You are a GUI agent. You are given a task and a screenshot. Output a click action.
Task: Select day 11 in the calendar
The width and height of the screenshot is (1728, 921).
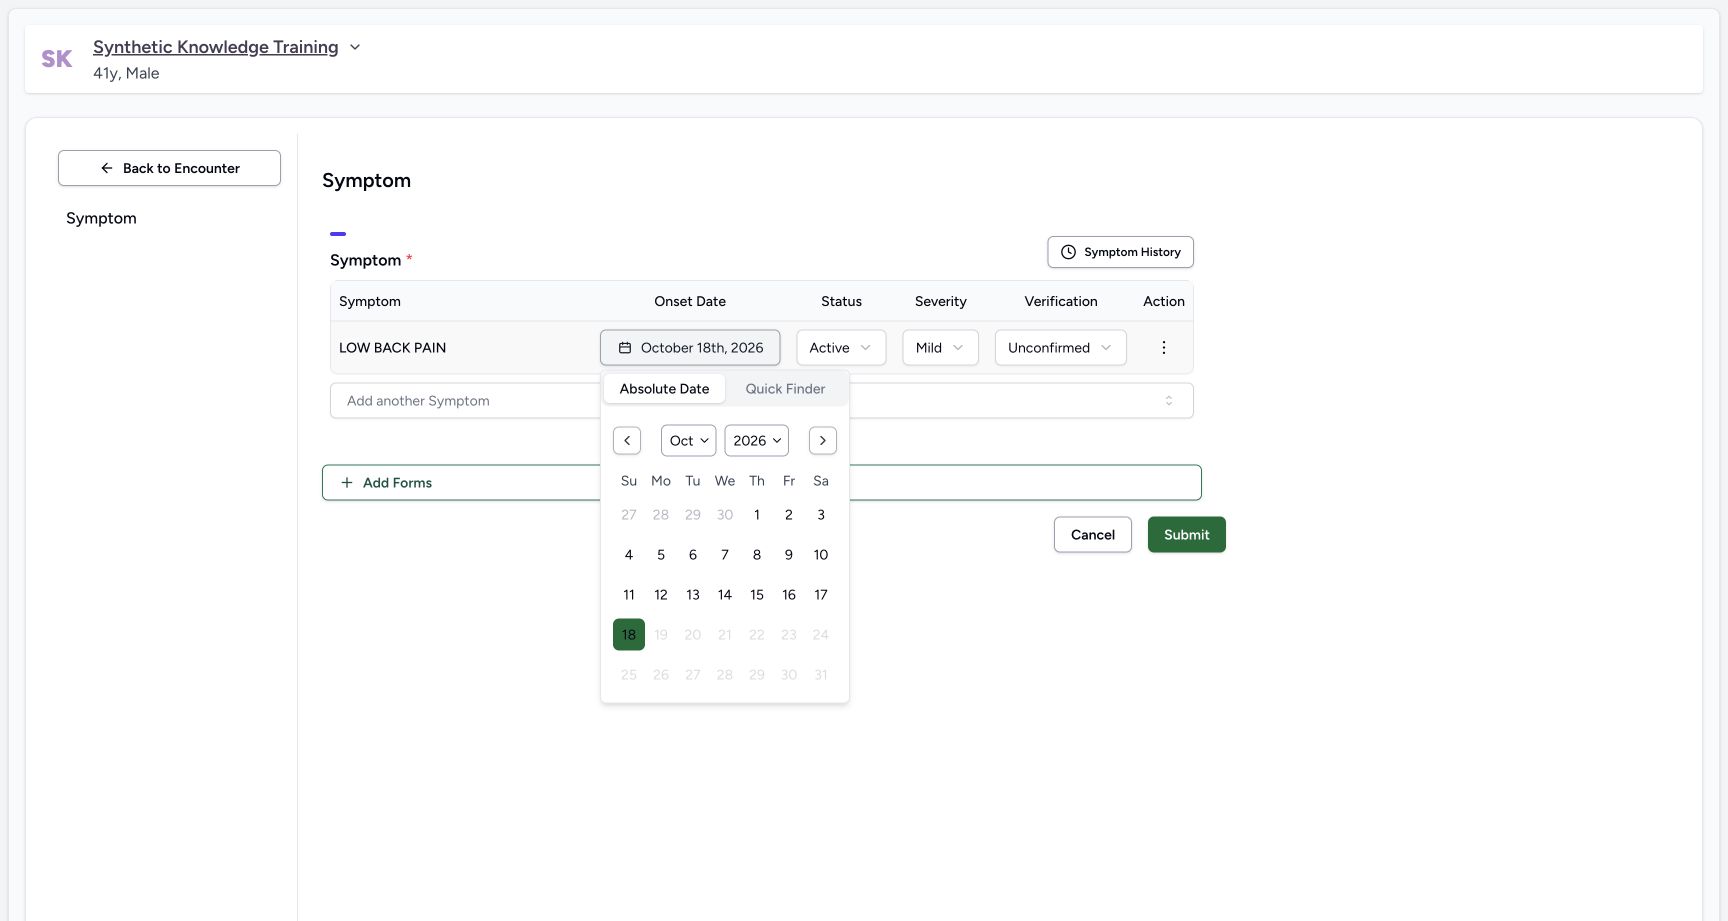tap(629, 595)
